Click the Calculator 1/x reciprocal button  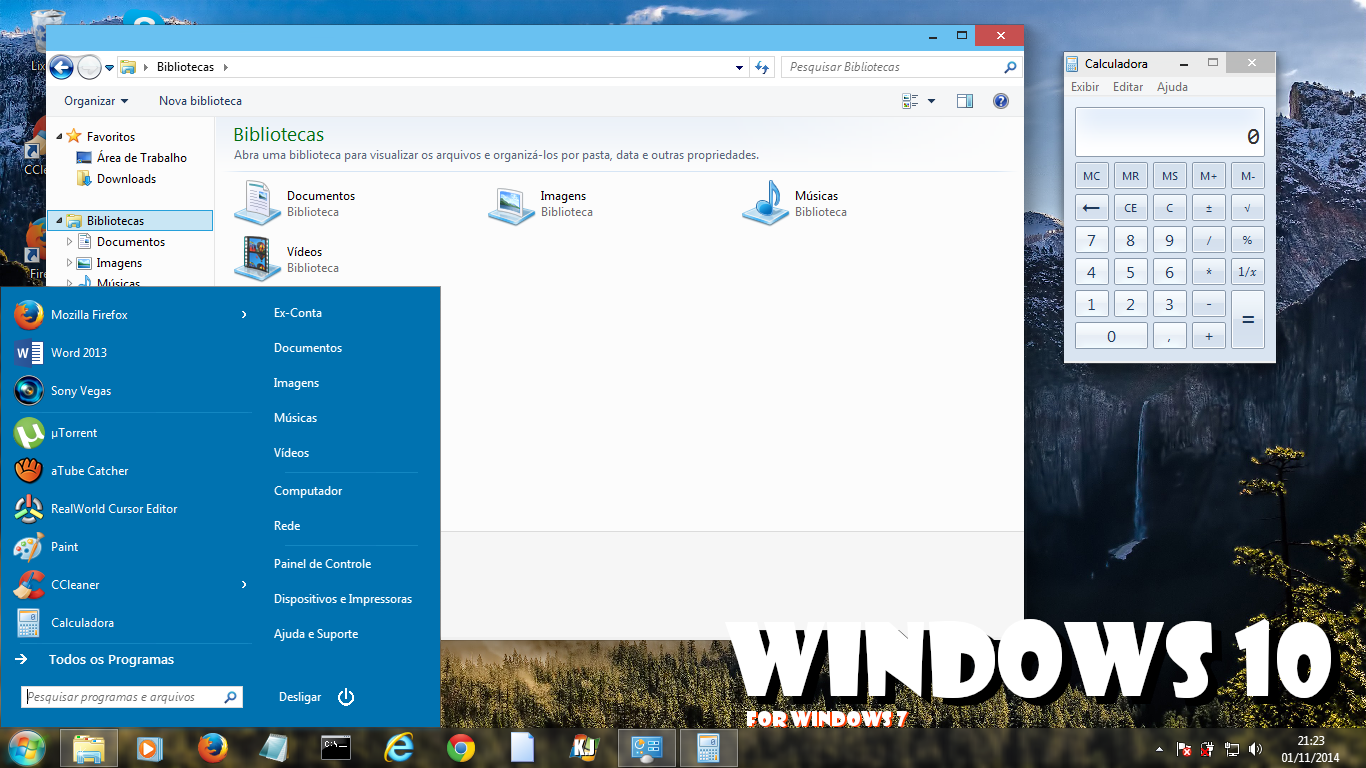(1247, 272)
